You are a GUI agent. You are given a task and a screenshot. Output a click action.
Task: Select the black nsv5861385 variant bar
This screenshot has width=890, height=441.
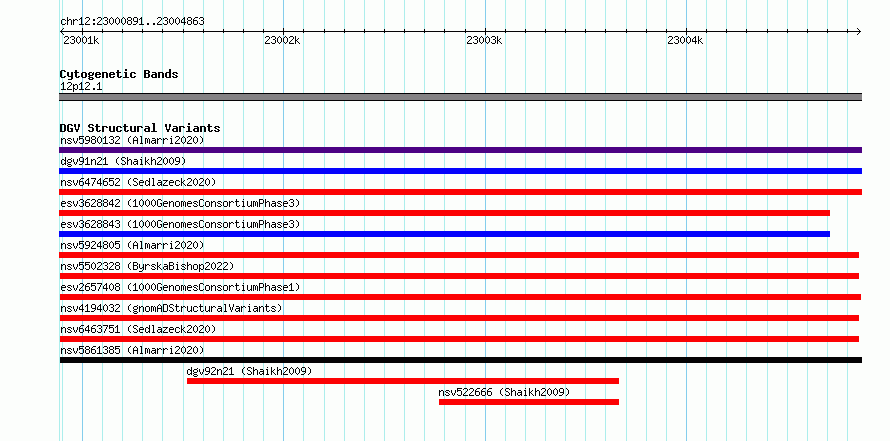[460, 360]
